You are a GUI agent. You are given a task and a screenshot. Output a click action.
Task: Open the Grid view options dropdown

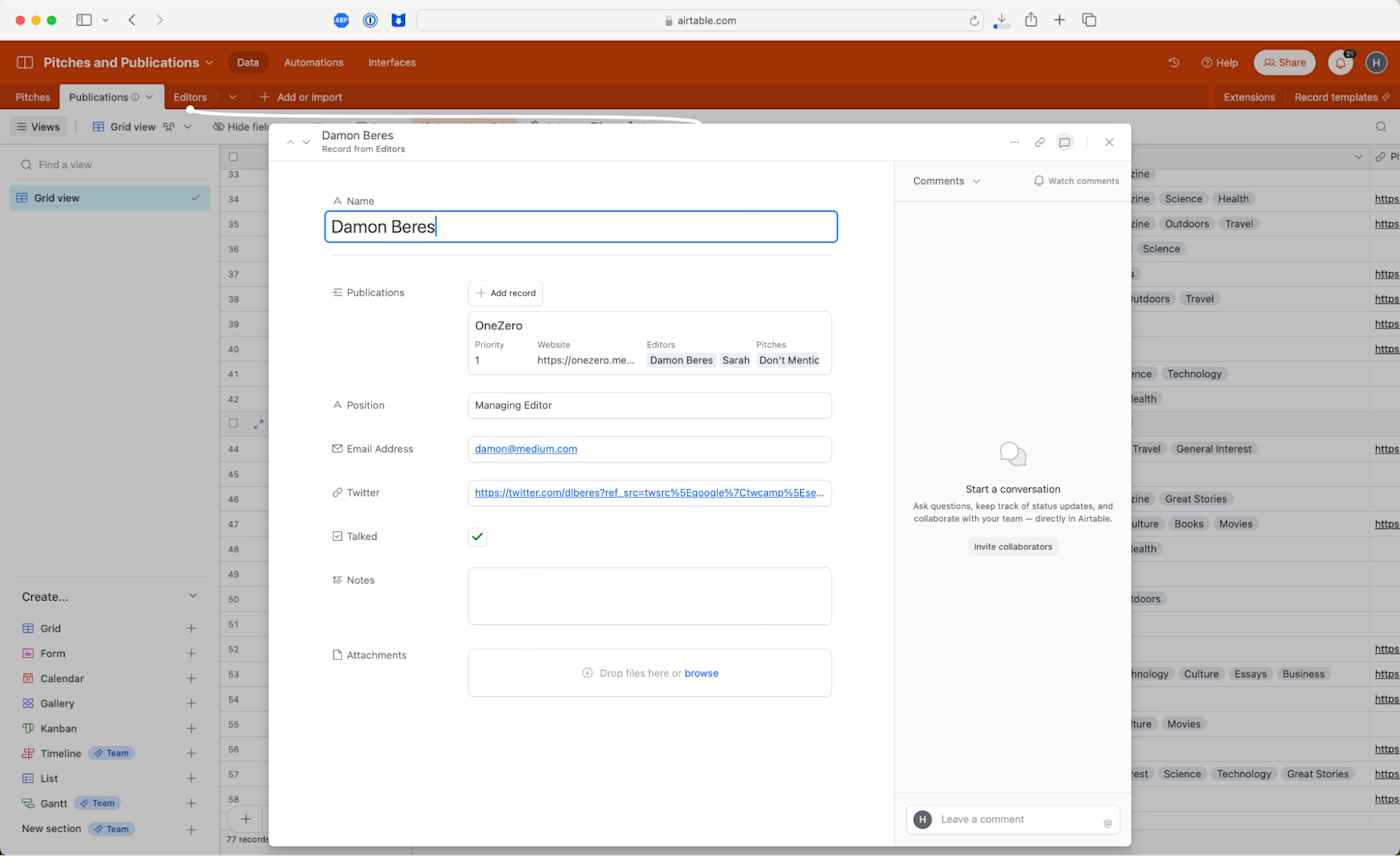pos(187,127)
